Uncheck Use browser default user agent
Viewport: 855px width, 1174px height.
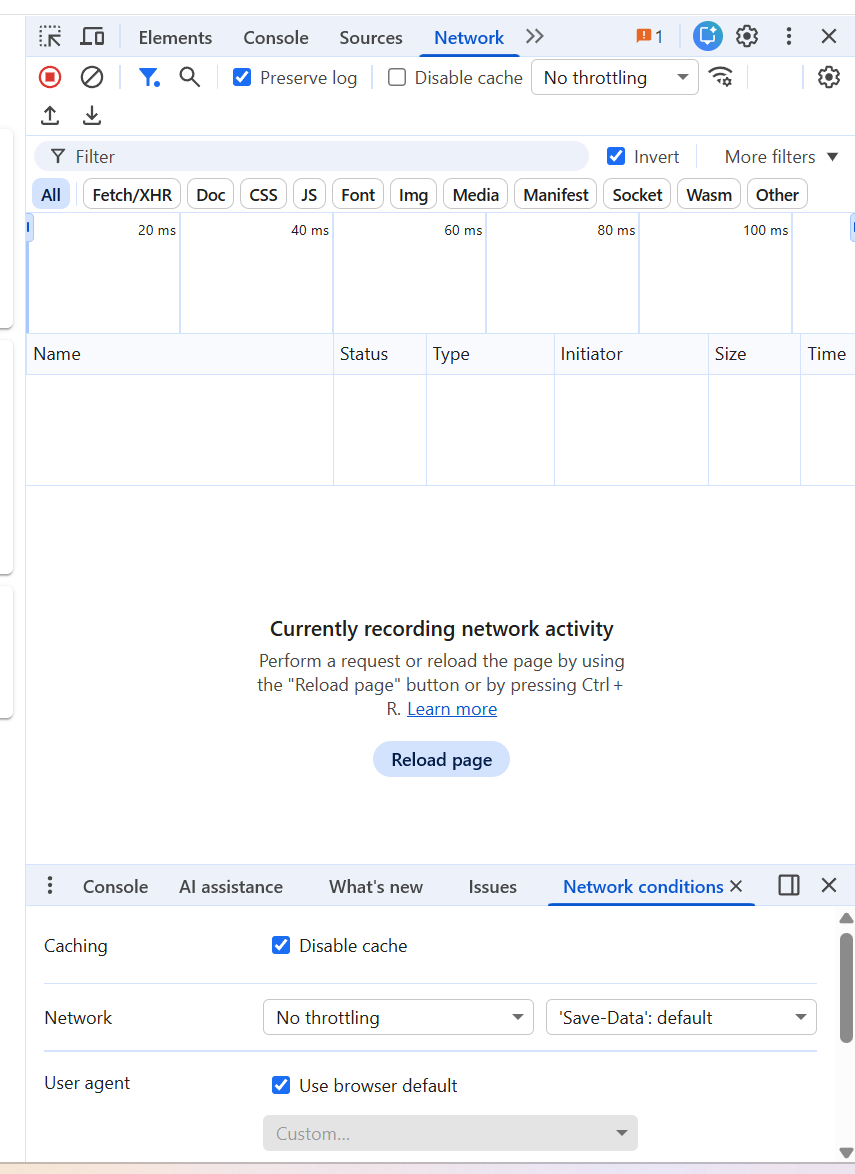(x=281, y=1085)
